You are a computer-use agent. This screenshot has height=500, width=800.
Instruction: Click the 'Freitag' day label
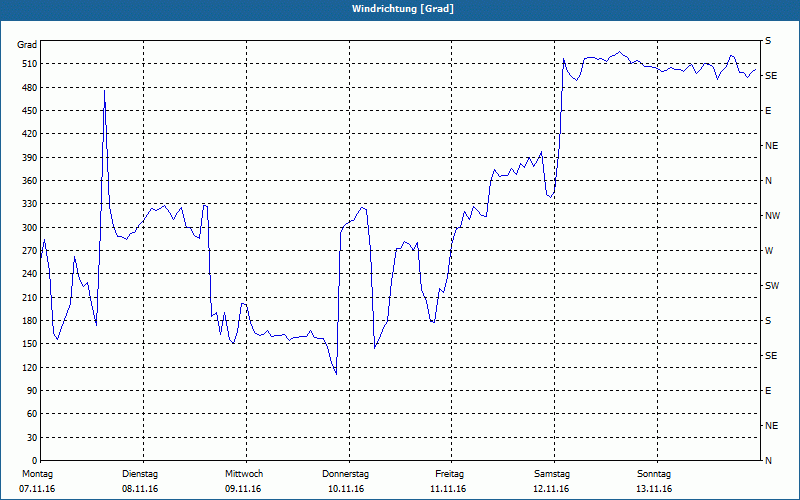pos(449,474)
